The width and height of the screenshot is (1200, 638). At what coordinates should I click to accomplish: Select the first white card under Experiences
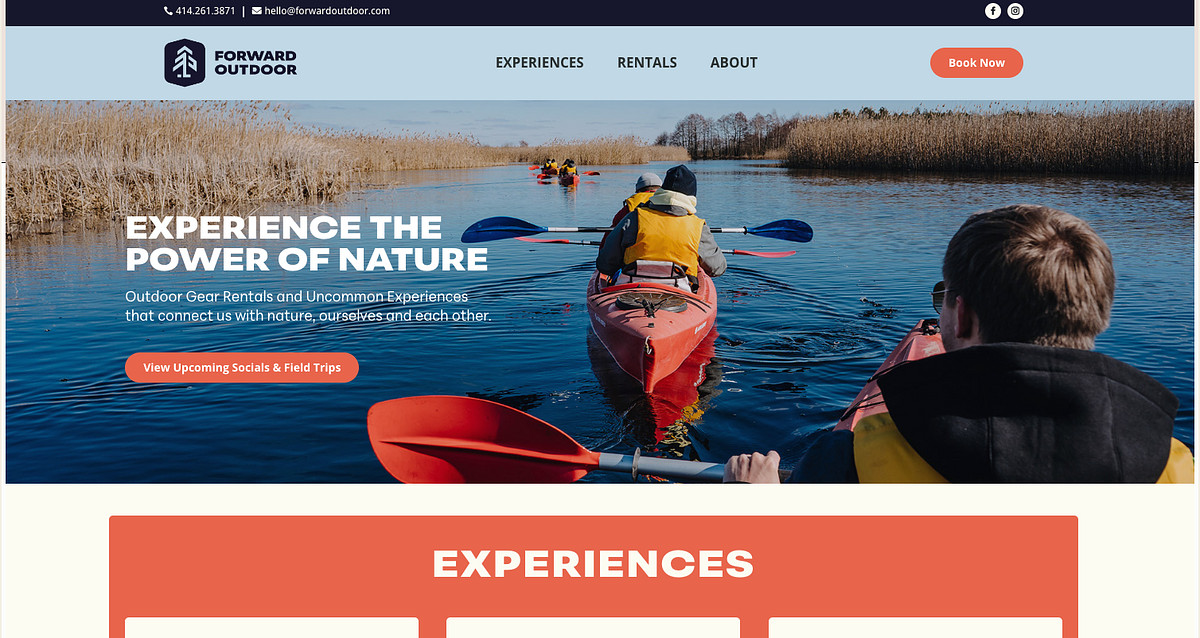tap(271, 627)
